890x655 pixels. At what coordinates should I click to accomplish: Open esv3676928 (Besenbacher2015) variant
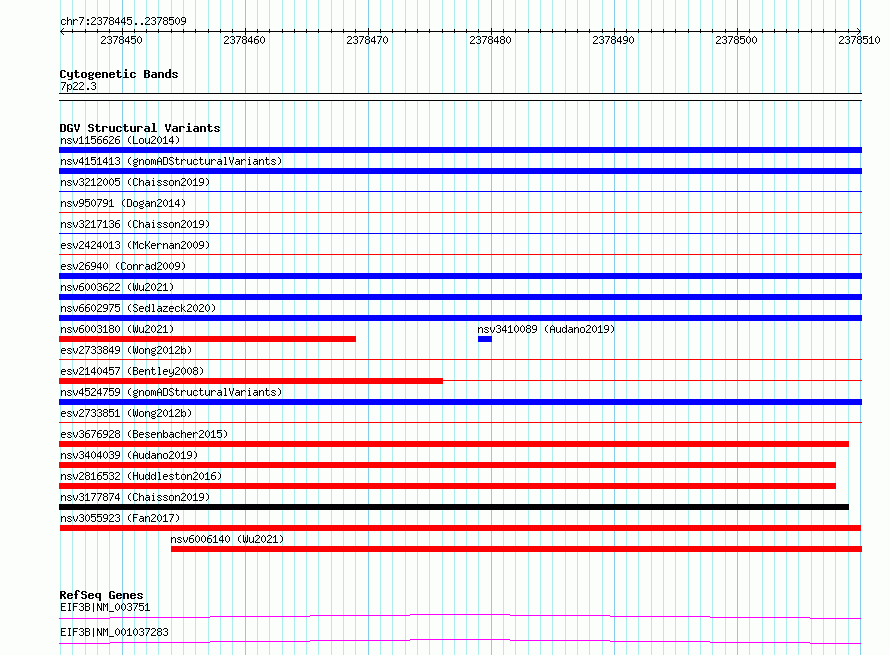click(x=144, y=434)
